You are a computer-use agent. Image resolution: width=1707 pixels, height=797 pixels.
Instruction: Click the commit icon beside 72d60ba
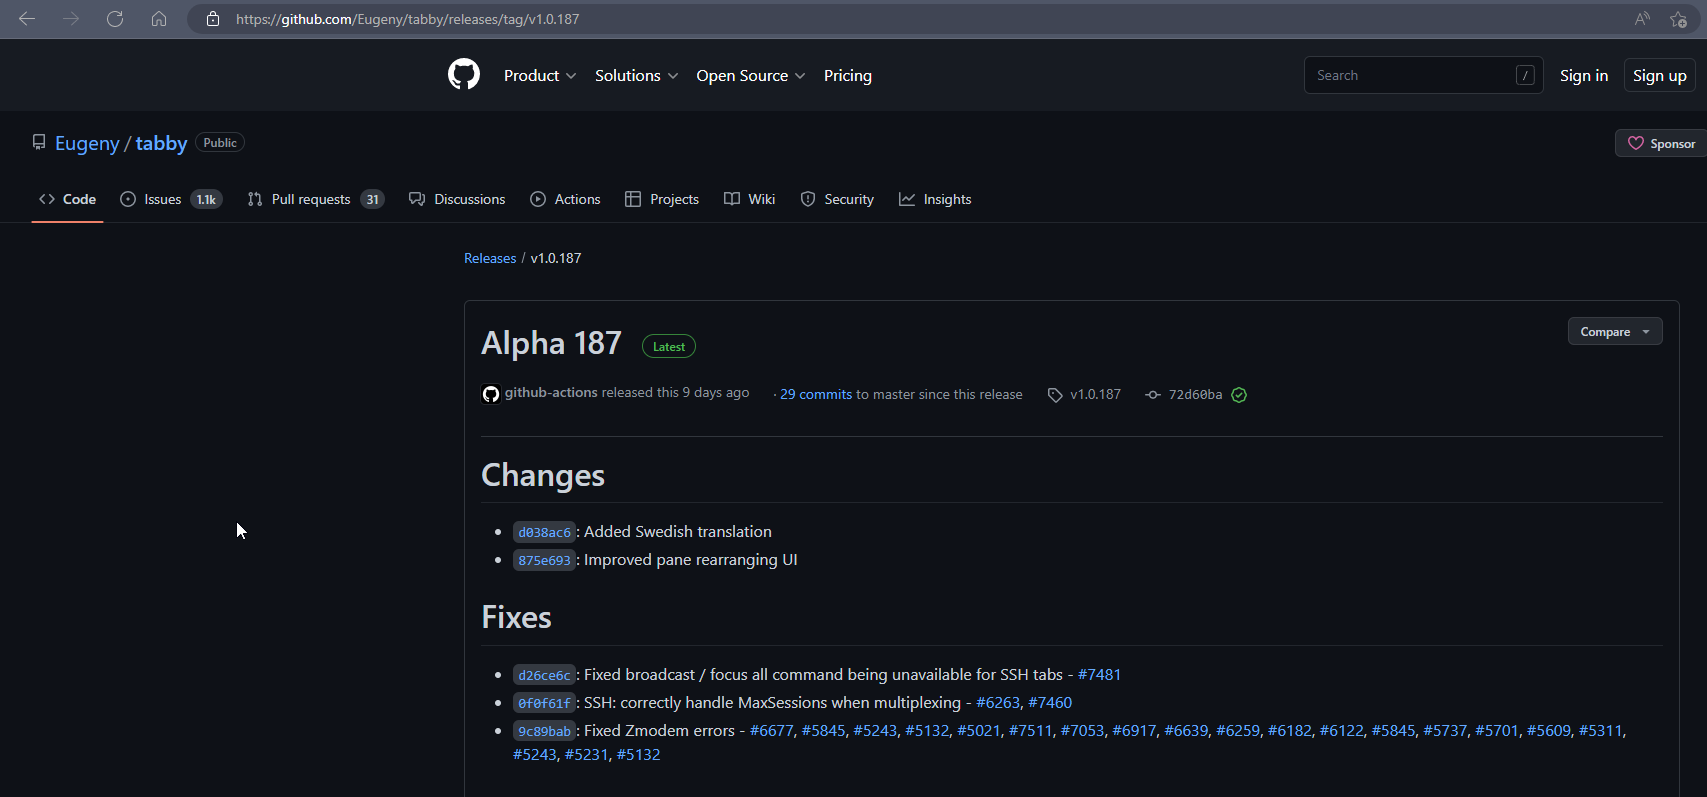1153,395
